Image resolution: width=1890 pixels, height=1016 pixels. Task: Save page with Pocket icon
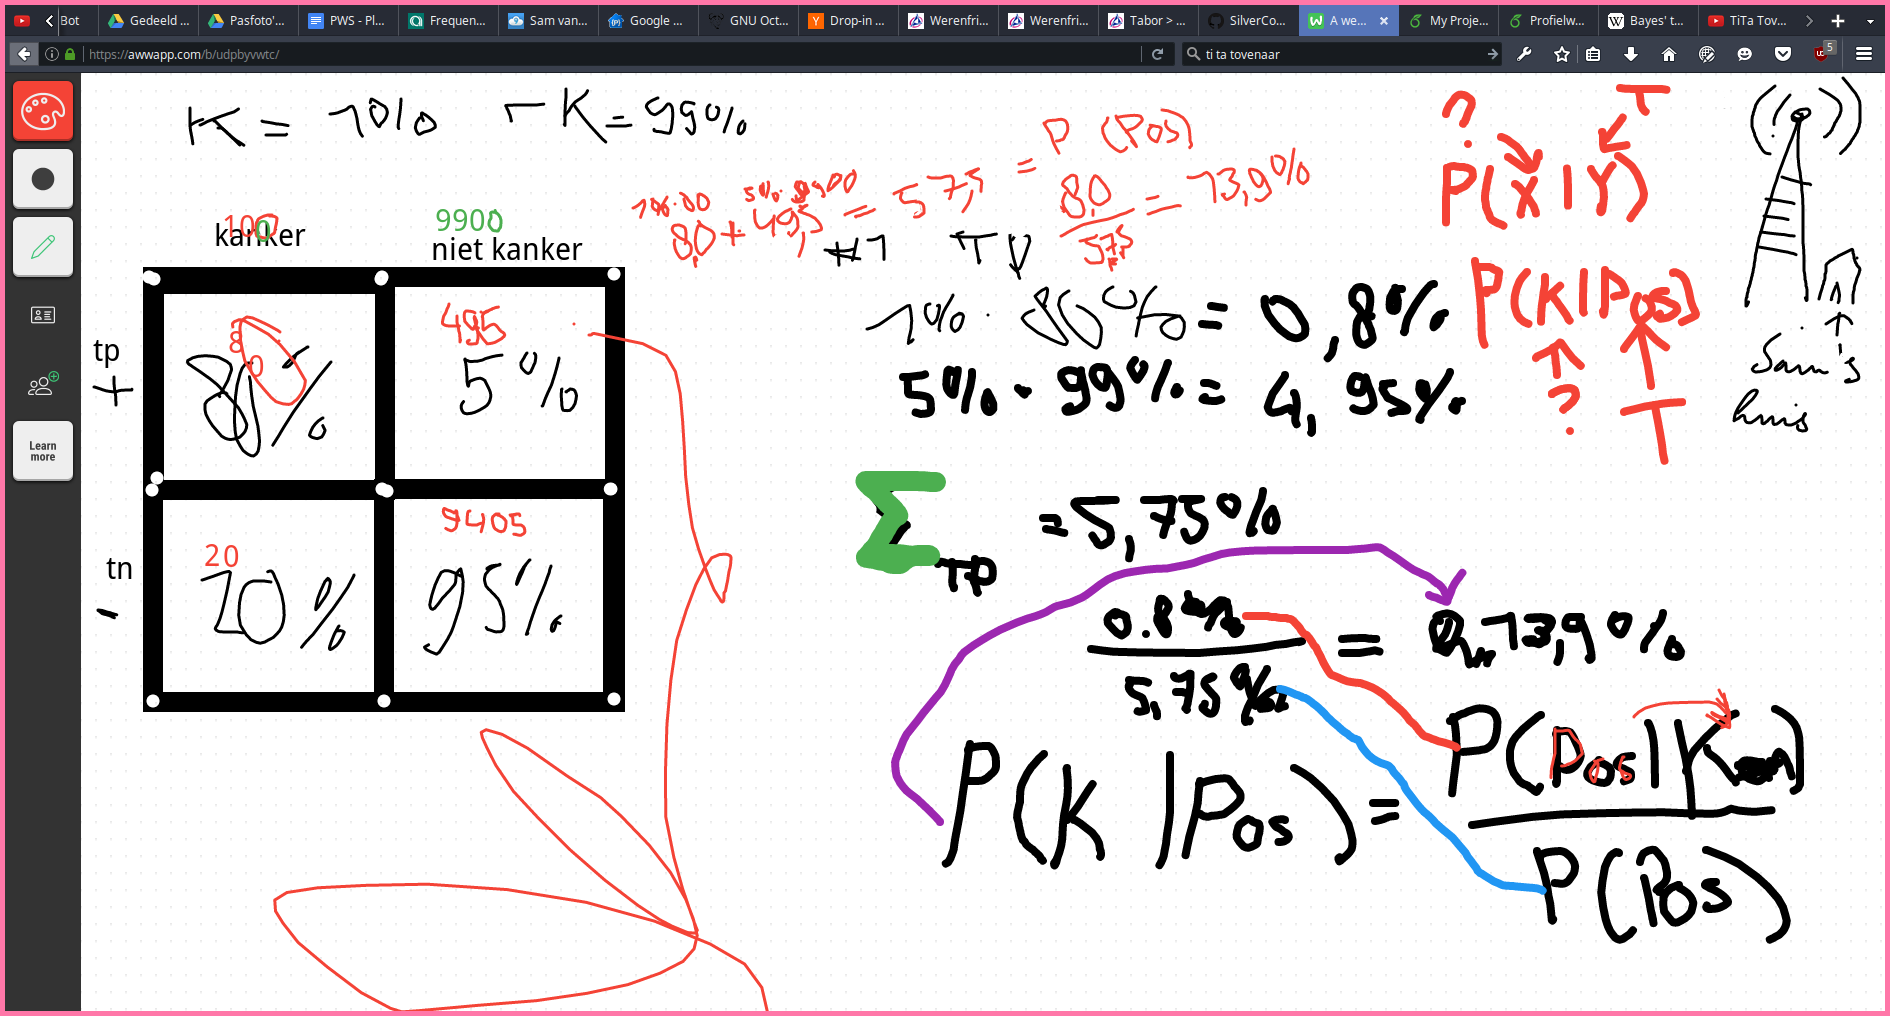coord(1783,54)
